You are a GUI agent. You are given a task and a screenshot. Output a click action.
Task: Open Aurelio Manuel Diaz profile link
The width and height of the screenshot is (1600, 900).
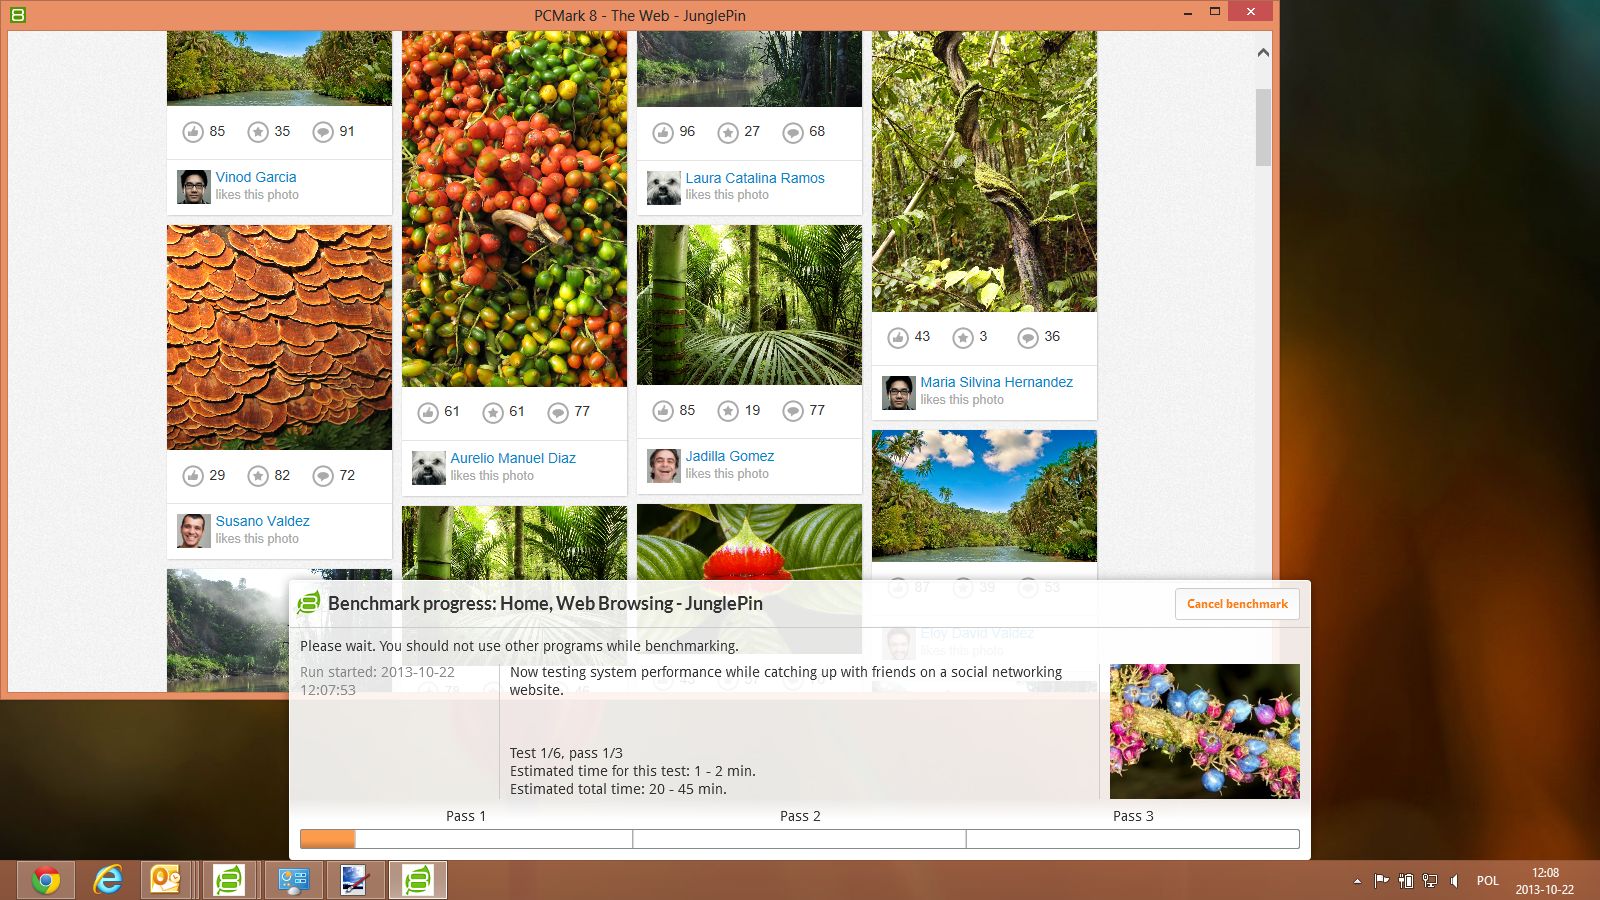(x=513, y=458)
